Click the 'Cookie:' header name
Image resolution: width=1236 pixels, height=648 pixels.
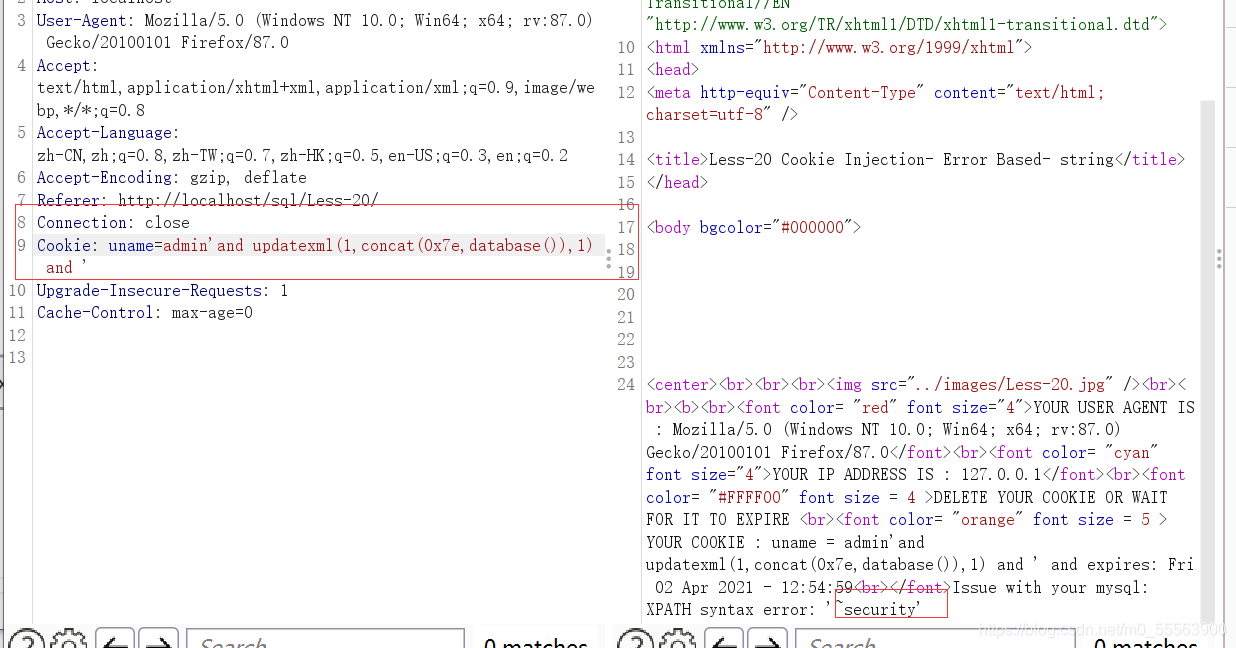coord(68,245)
